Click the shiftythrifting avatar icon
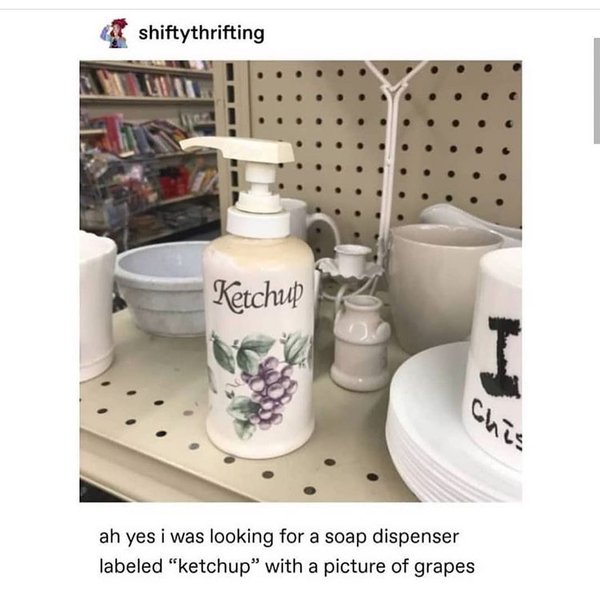 pyautogui.click(x=114, y=33)
